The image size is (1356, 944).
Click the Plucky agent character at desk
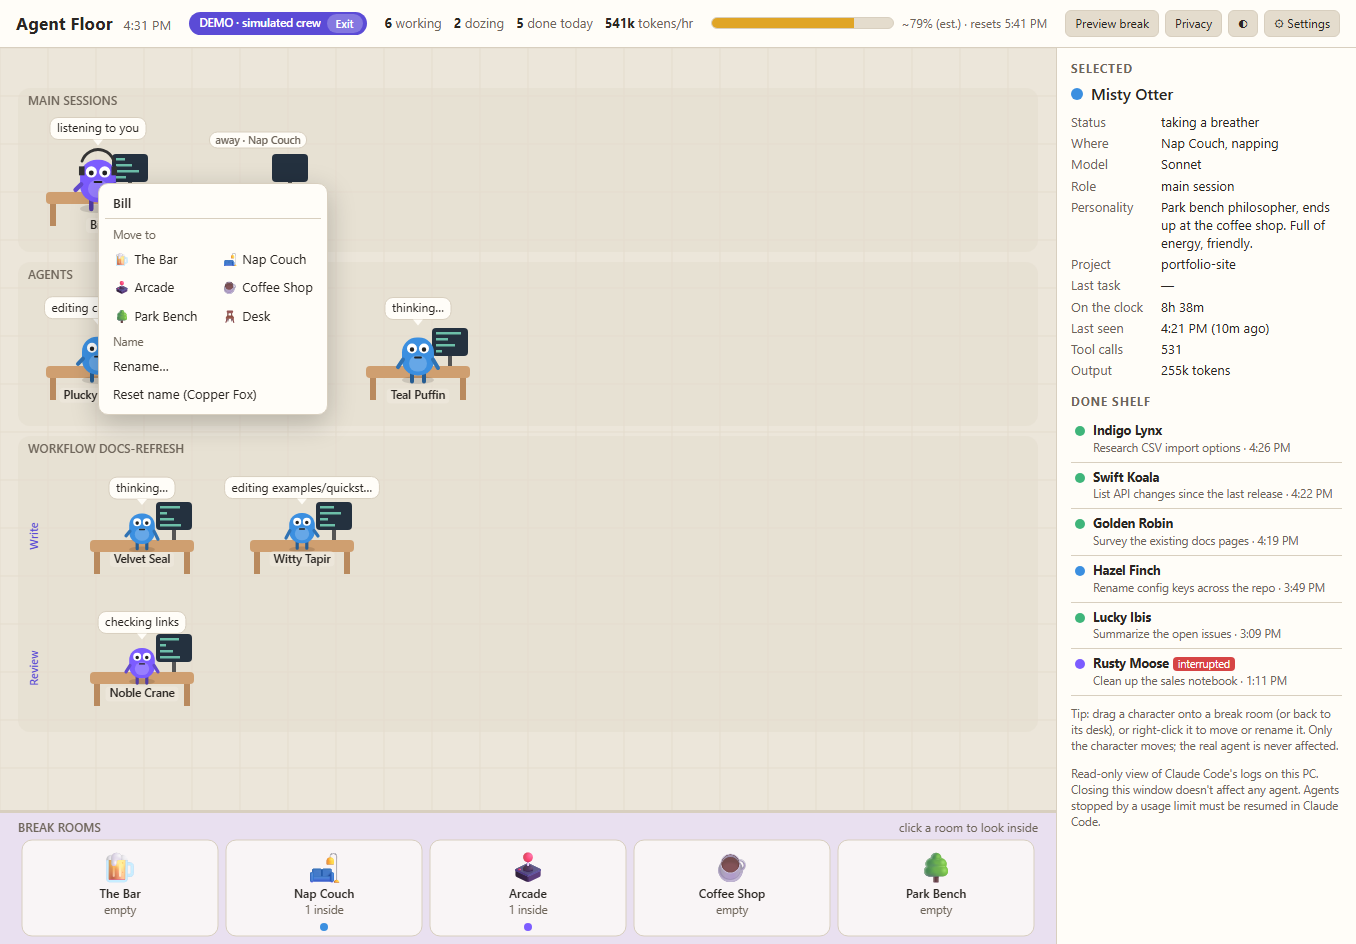pyautogui.click(x=90, y=358)
